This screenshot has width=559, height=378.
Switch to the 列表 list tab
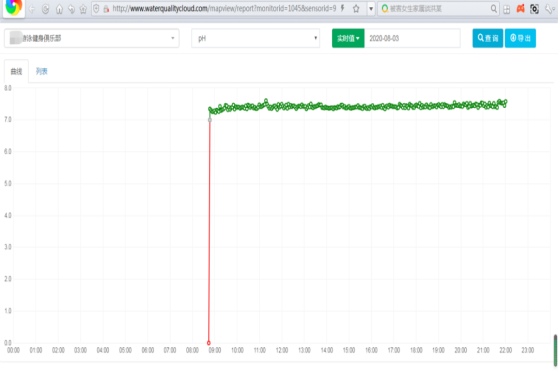coord(42,71)
